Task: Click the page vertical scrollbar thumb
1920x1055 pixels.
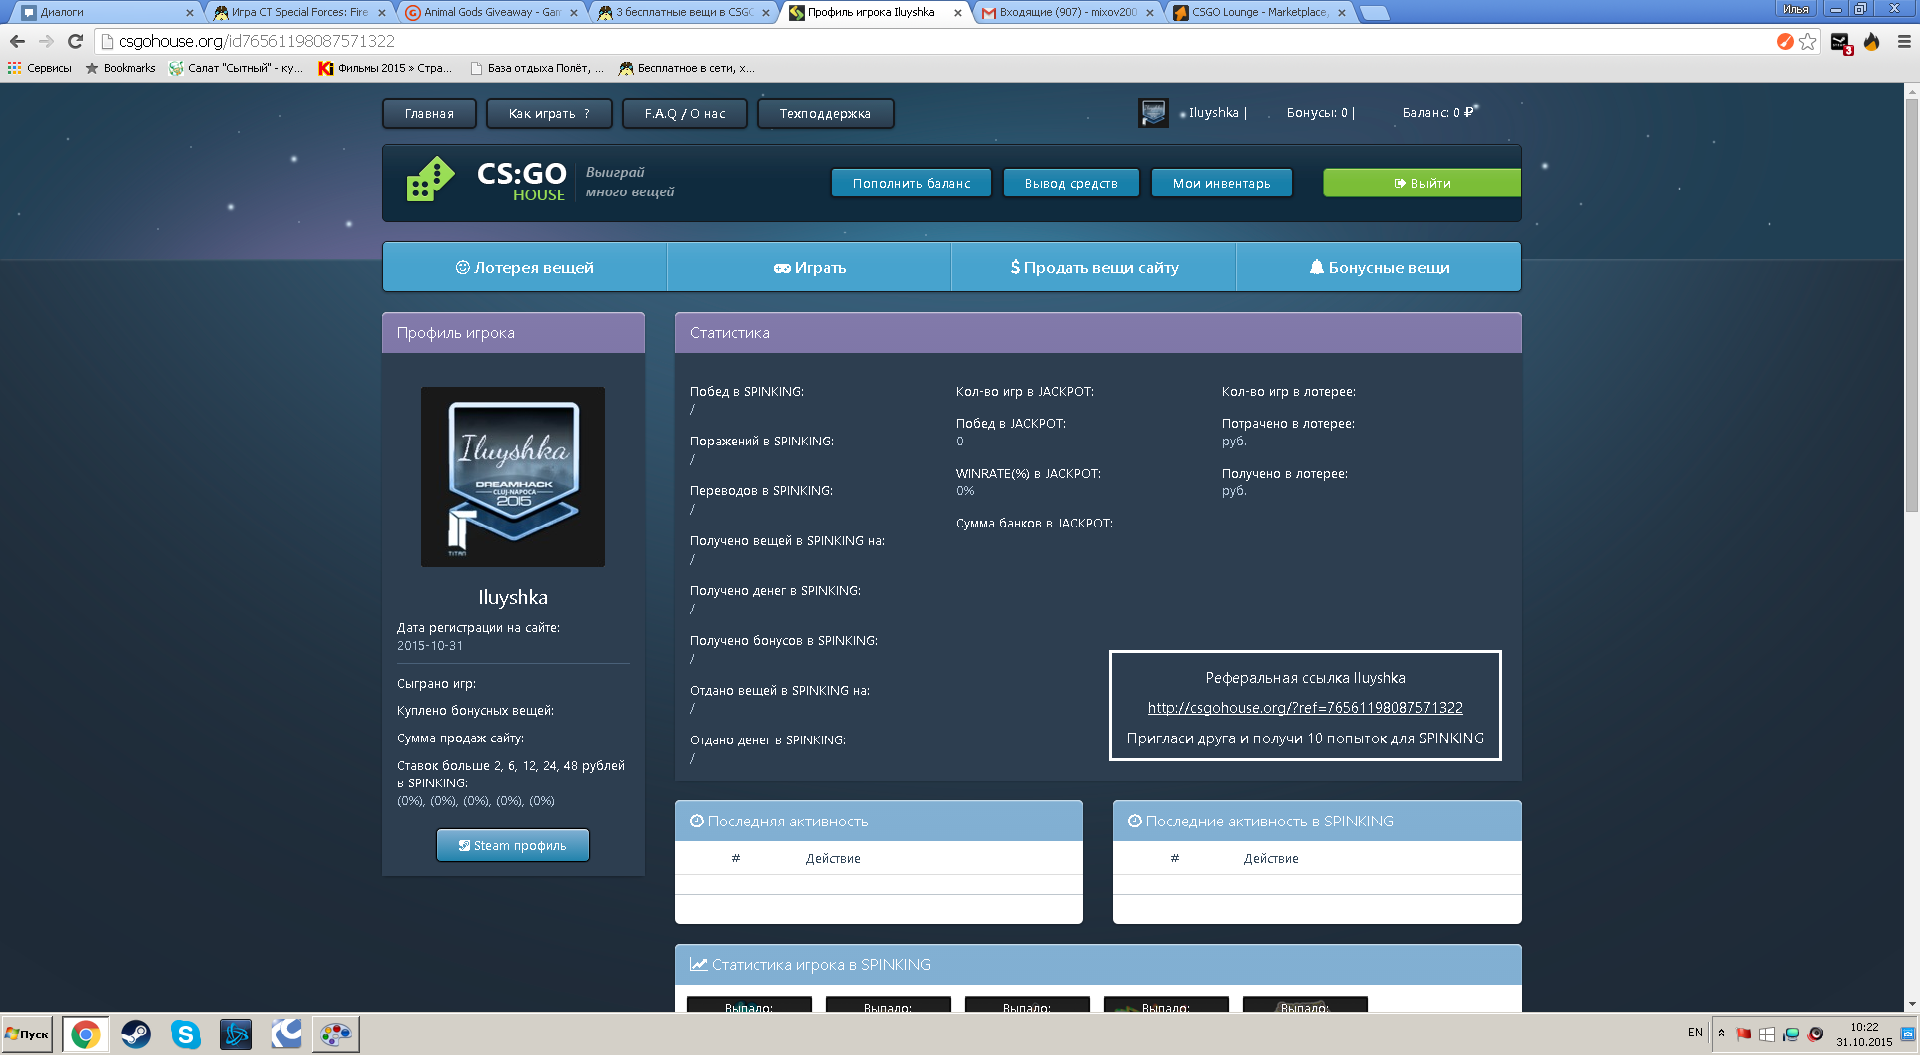Action: coord(1911,305)
